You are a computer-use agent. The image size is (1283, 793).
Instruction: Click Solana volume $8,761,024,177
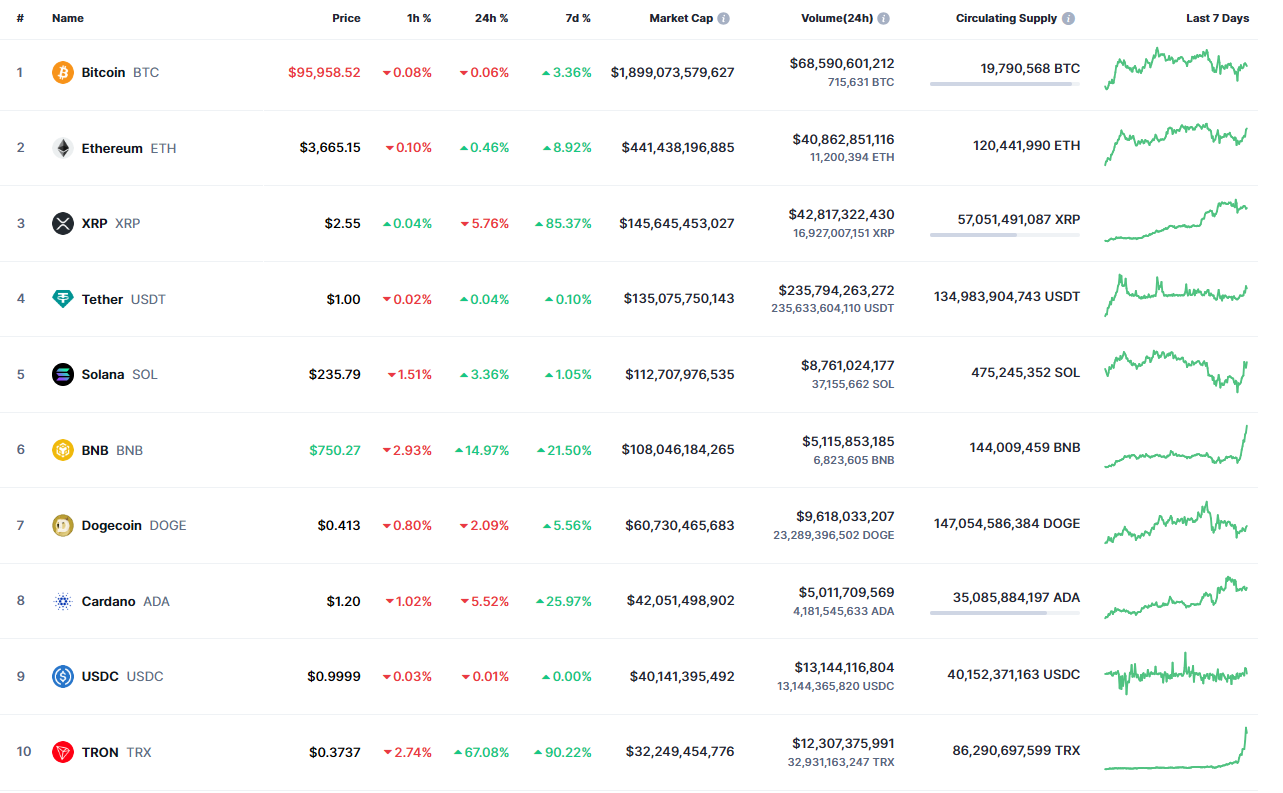(x=848, y=366)
